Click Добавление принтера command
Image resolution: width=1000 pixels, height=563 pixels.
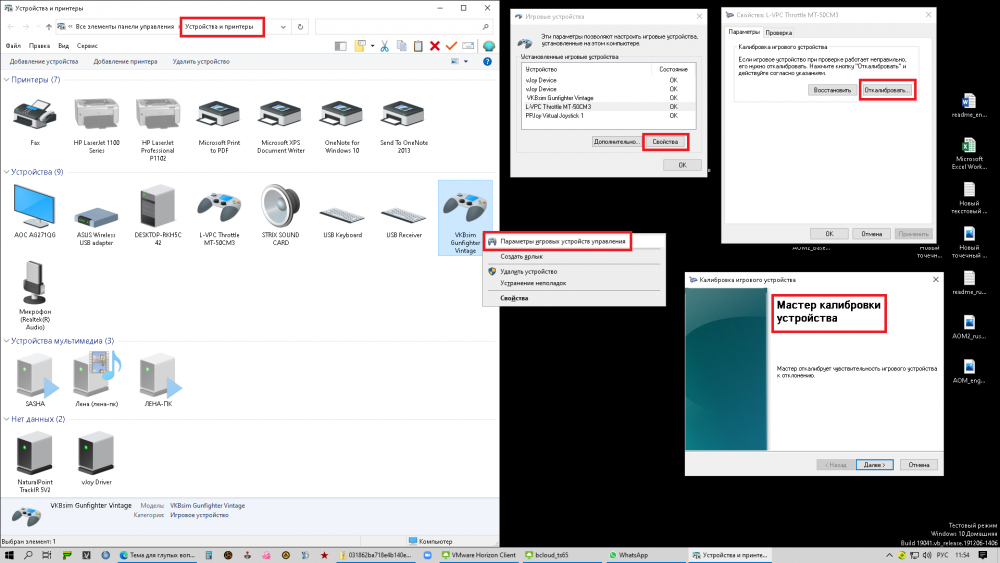point(125,62)
